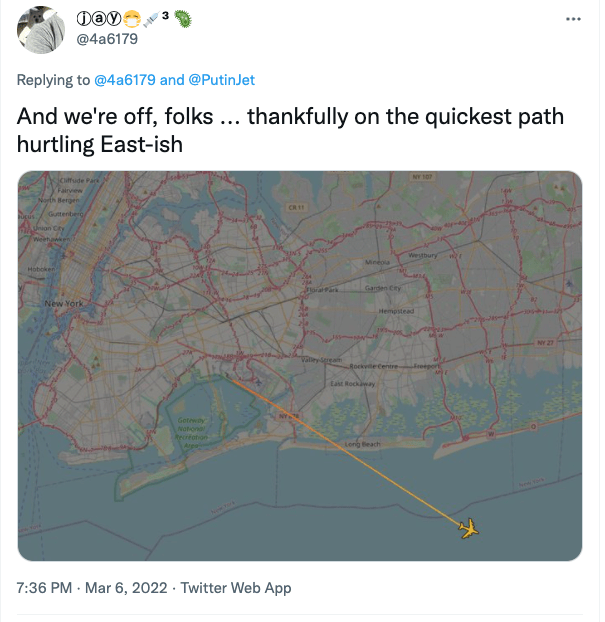Open the three-dot more options menu
The image size is (605, 622).
coord(573,19)
